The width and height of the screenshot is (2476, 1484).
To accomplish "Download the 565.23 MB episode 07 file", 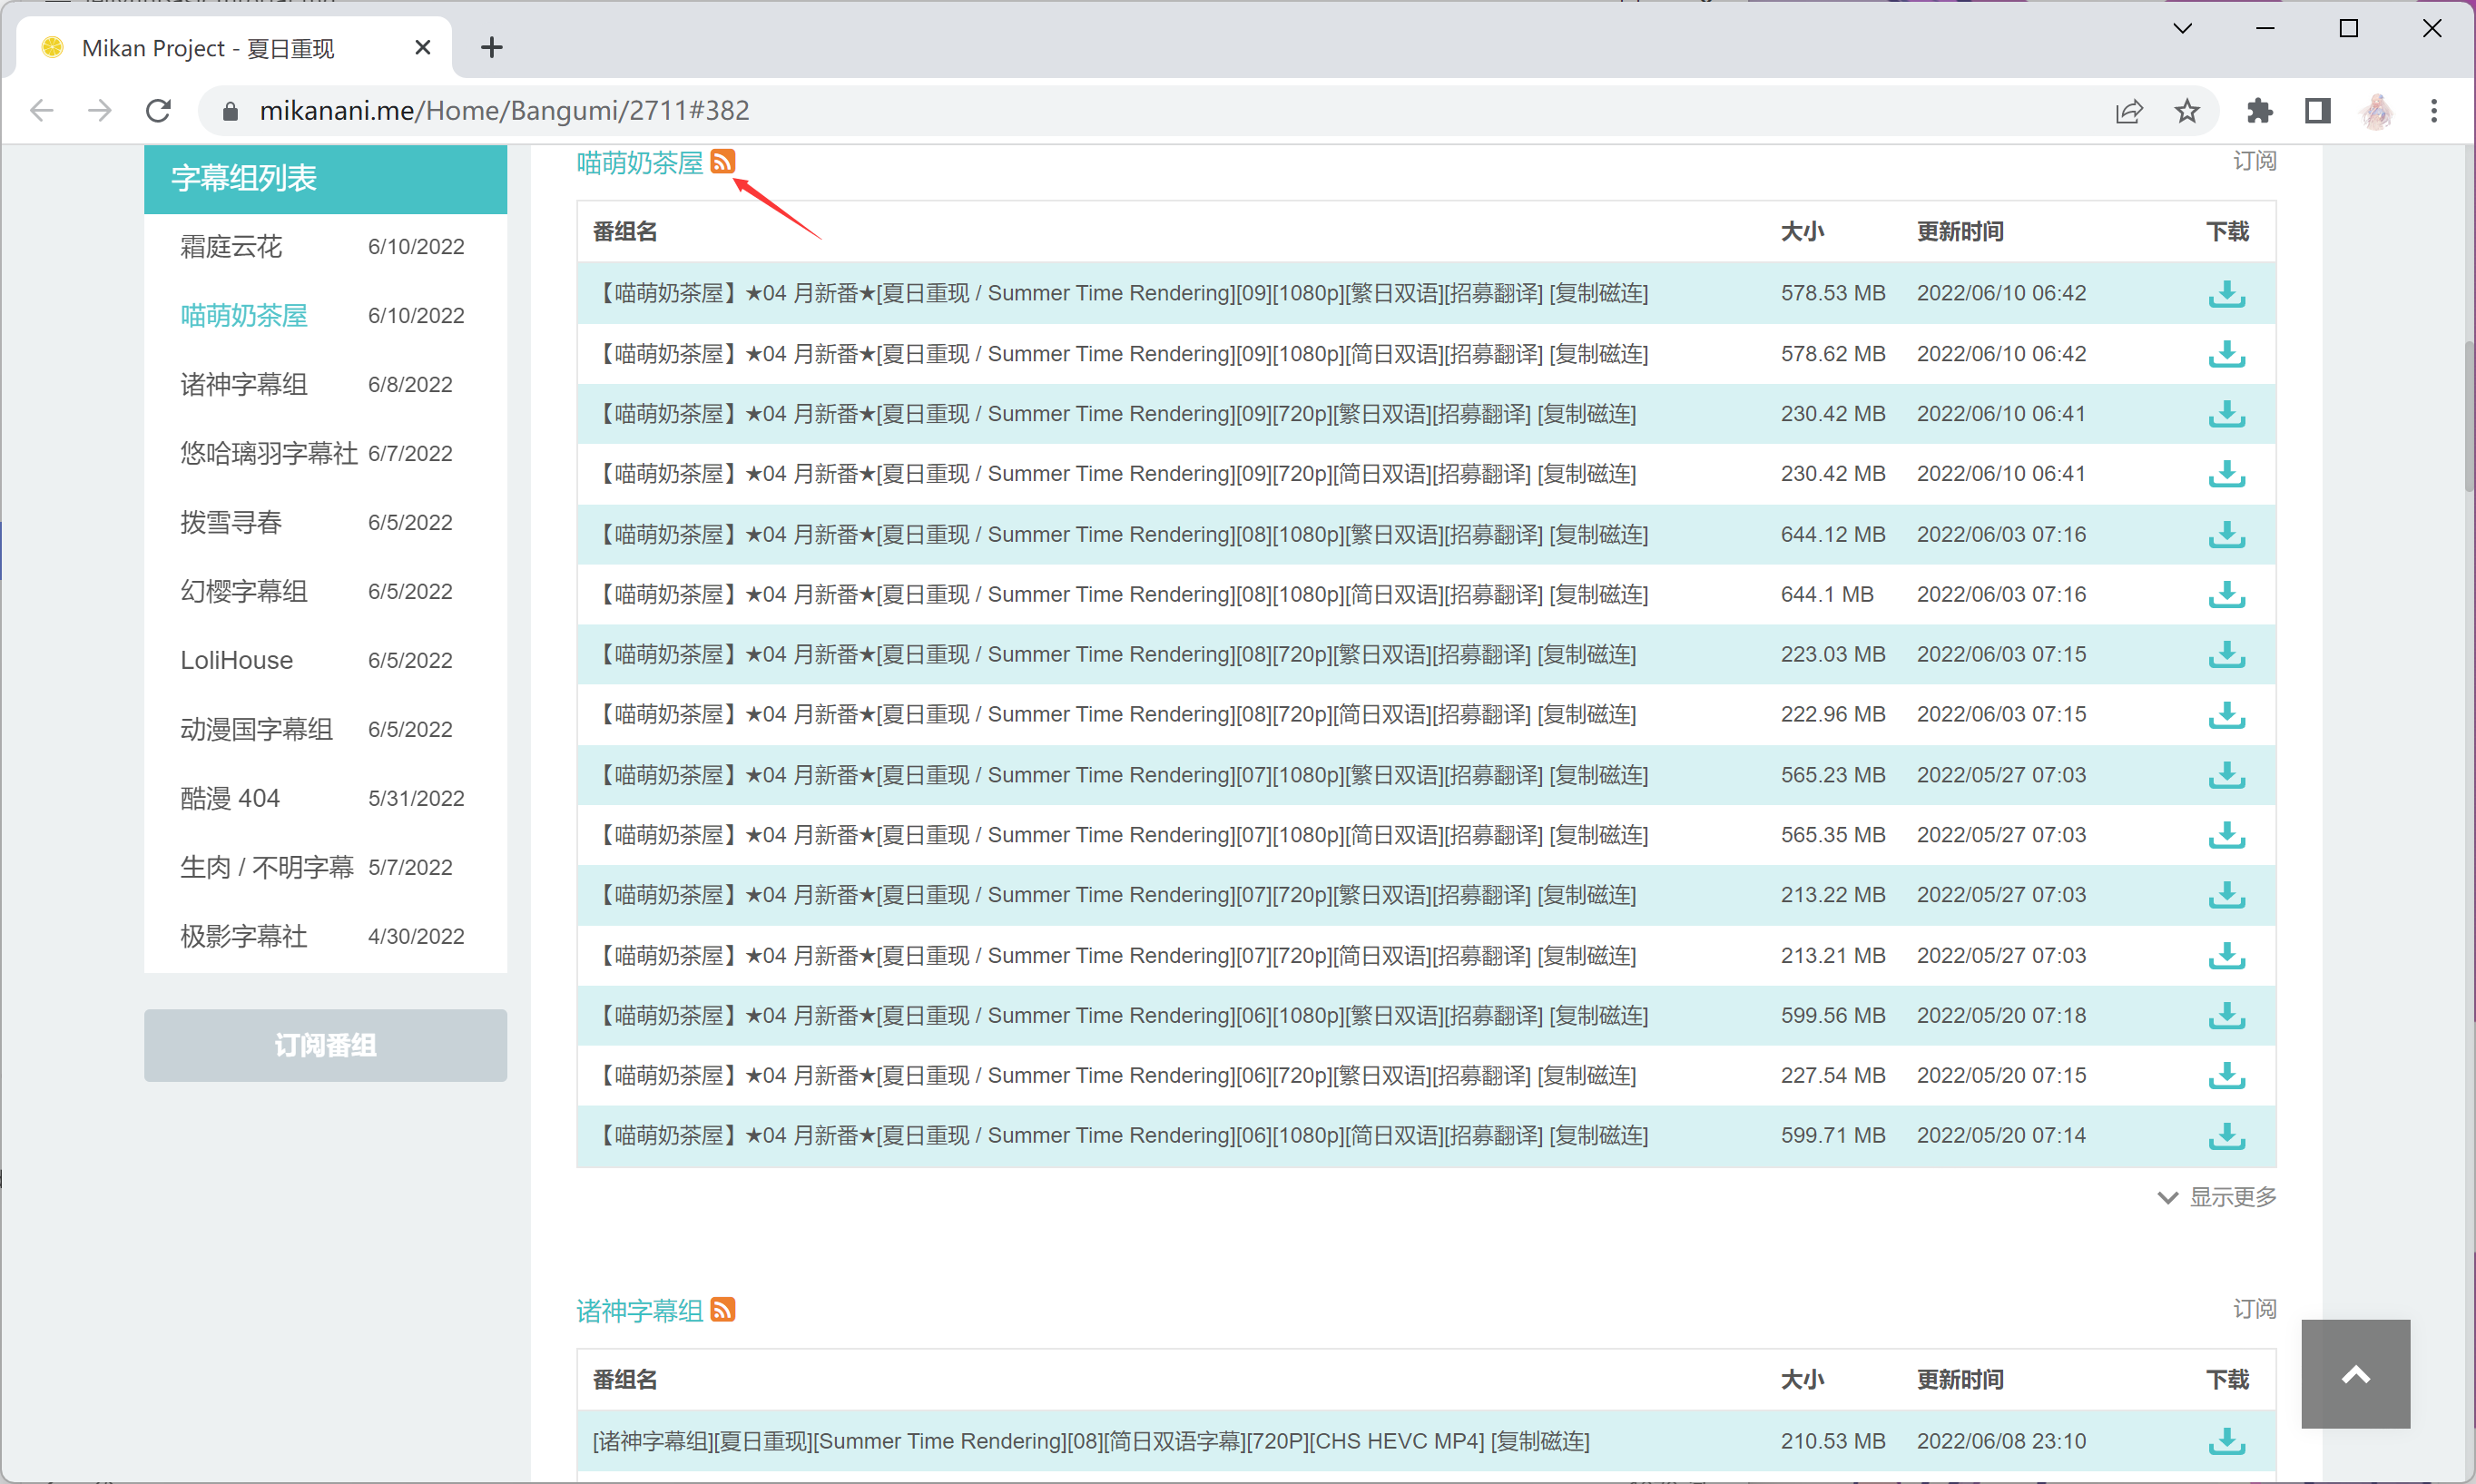I will coord(2226,774).
